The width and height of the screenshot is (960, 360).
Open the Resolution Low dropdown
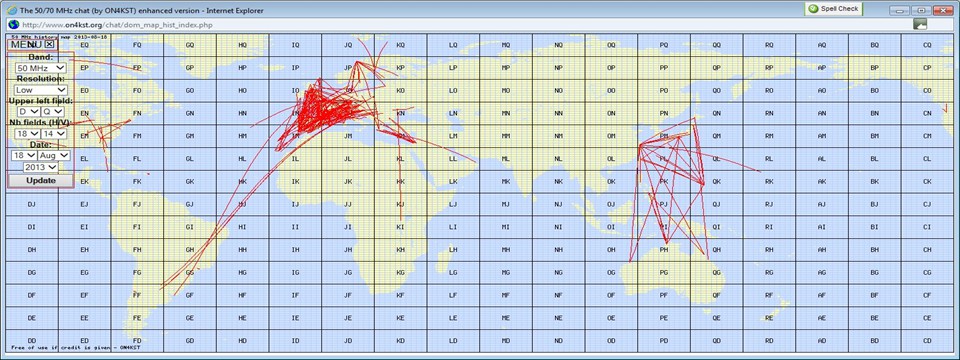(x=41, y=90)
